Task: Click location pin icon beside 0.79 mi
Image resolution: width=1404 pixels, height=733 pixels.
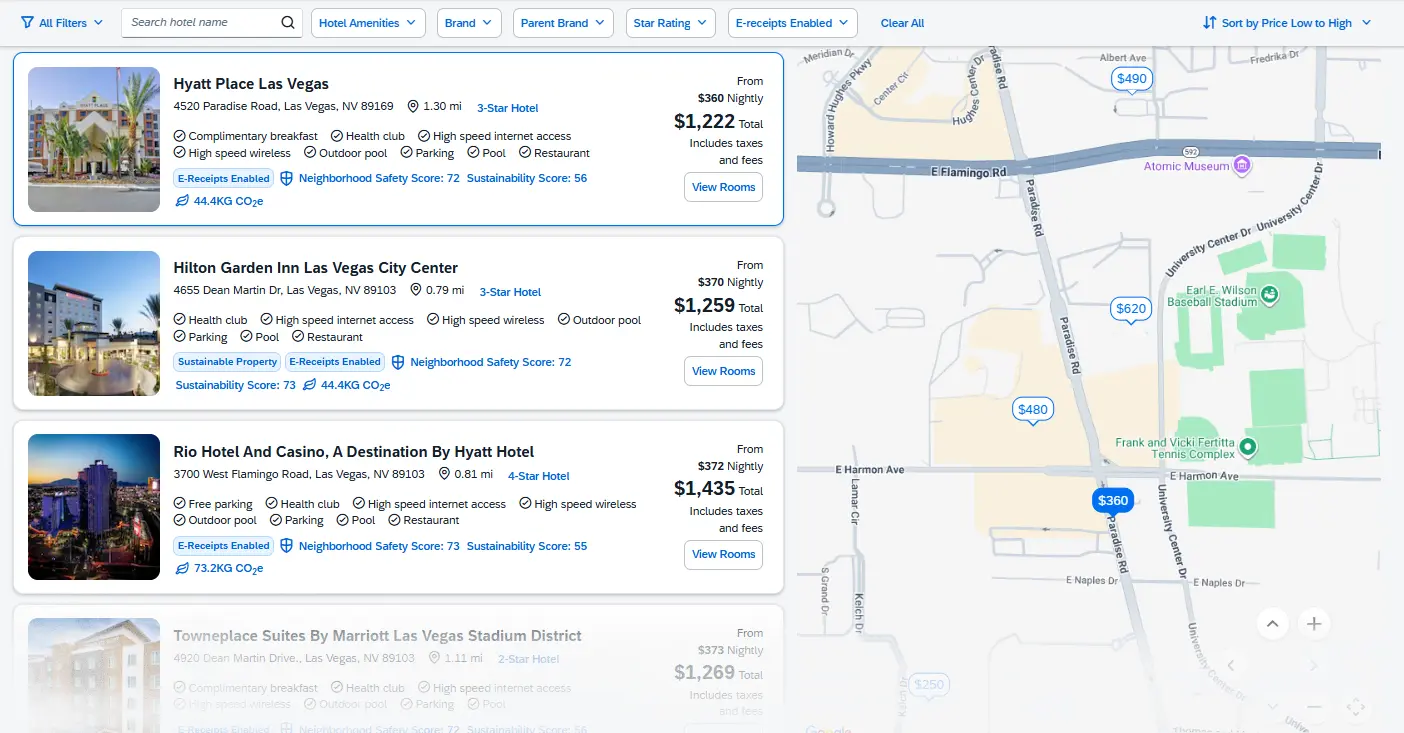Action: point(415,290)
